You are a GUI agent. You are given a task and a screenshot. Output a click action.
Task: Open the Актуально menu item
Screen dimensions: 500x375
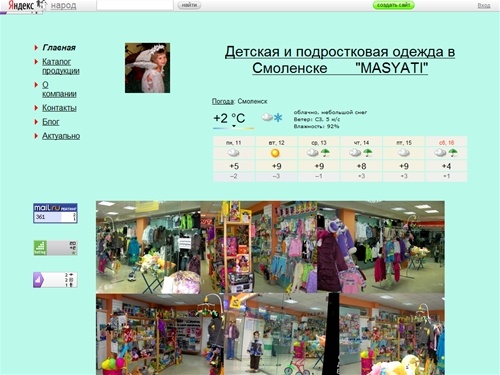pyautogui.click(x=61, y=136)
